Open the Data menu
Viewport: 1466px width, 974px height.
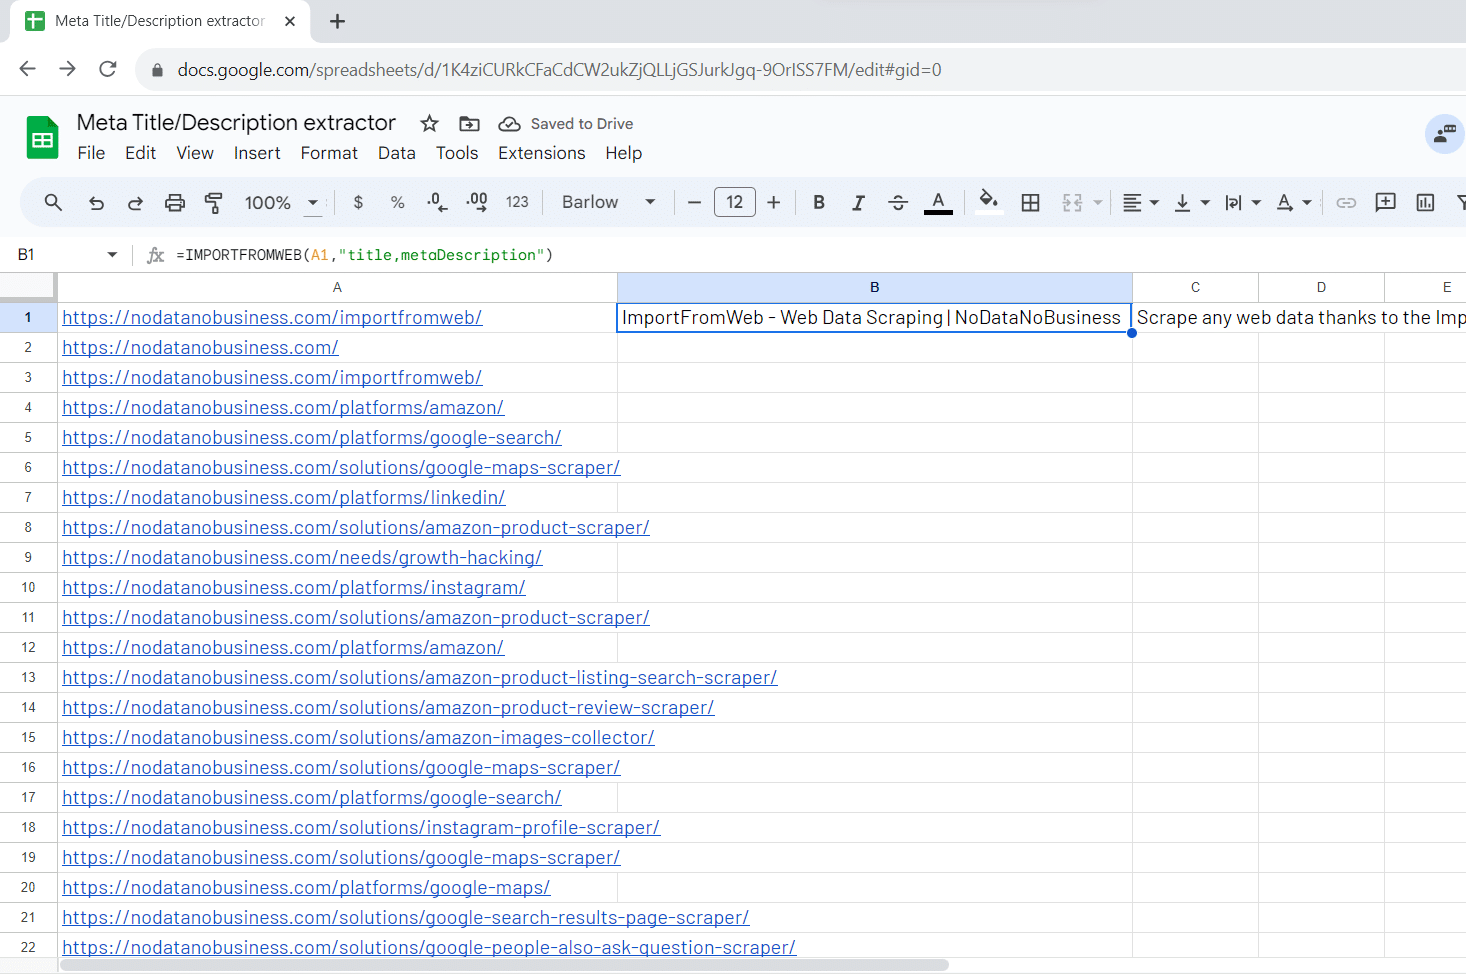(396, 153)
